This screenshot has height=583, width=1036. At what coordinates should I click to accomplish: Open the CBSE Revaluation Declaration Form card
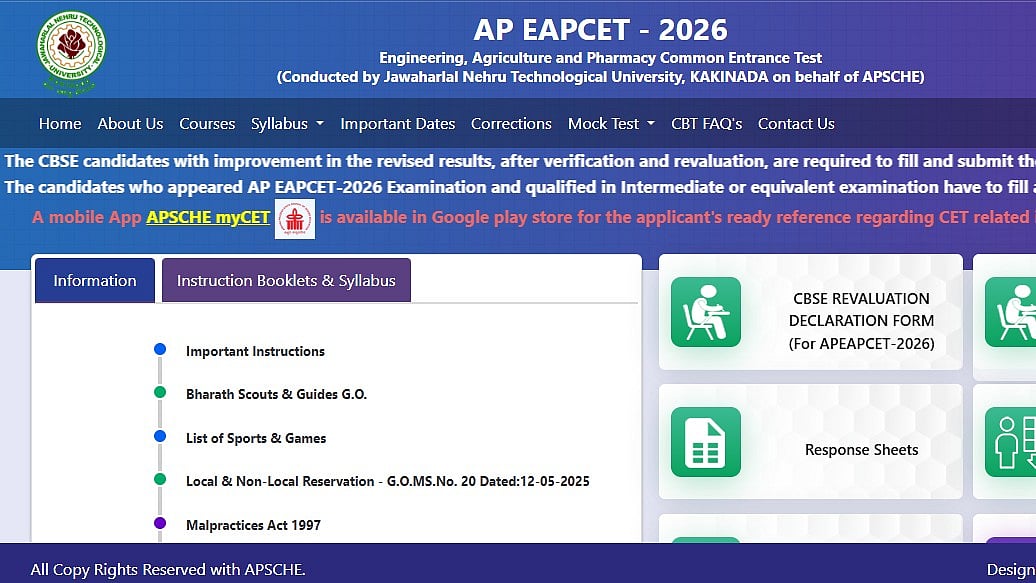click(811, 312)
